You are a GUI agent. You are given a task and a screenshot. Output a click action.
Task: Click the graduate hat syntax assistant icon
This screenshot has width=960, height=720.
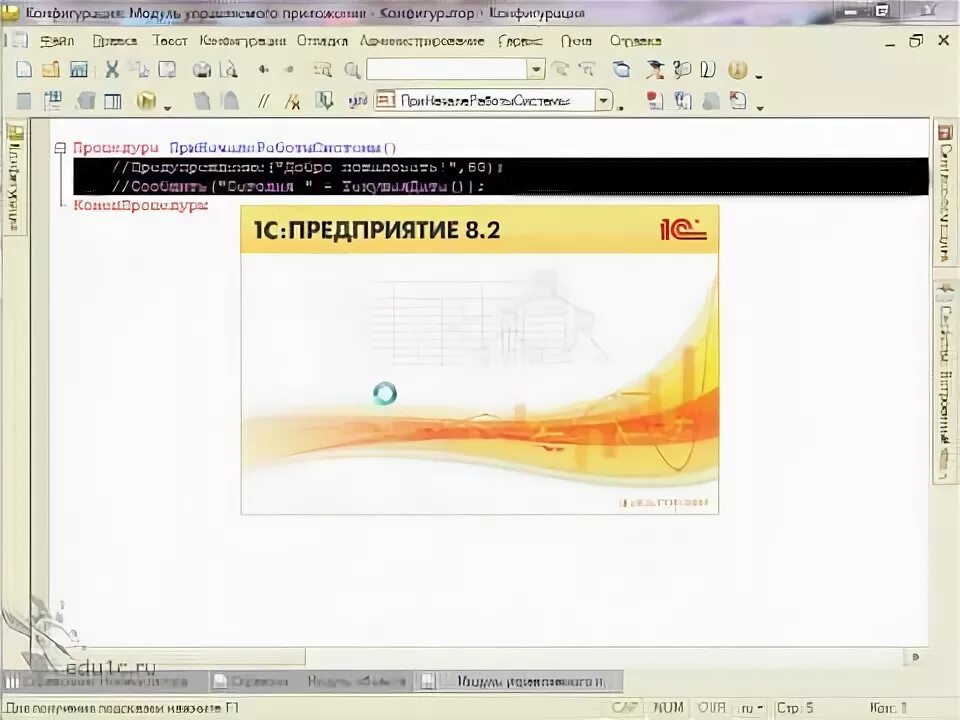pos(655,69)
